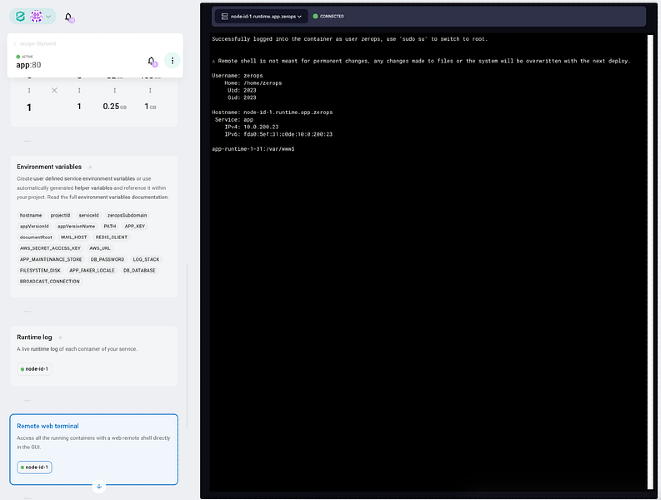Select the PATH variable chip
Screen dimensions: 661x500
click(110, 226)
